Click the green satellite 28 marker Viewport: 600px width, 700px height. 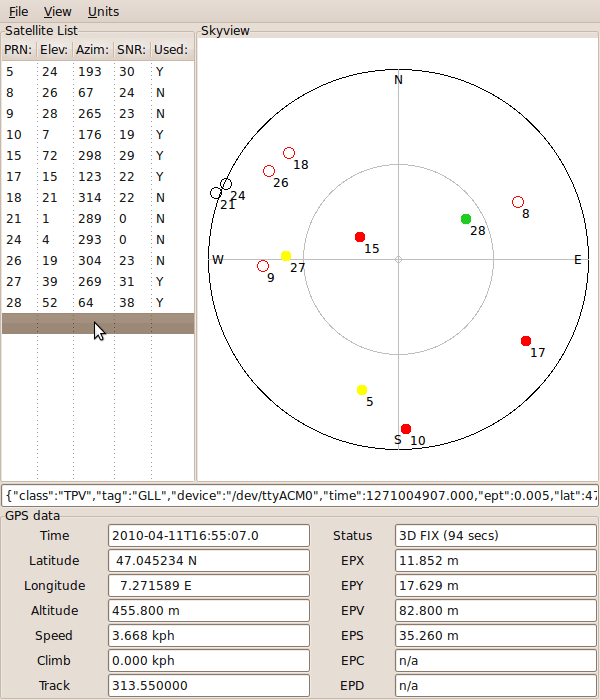[466, 219]
